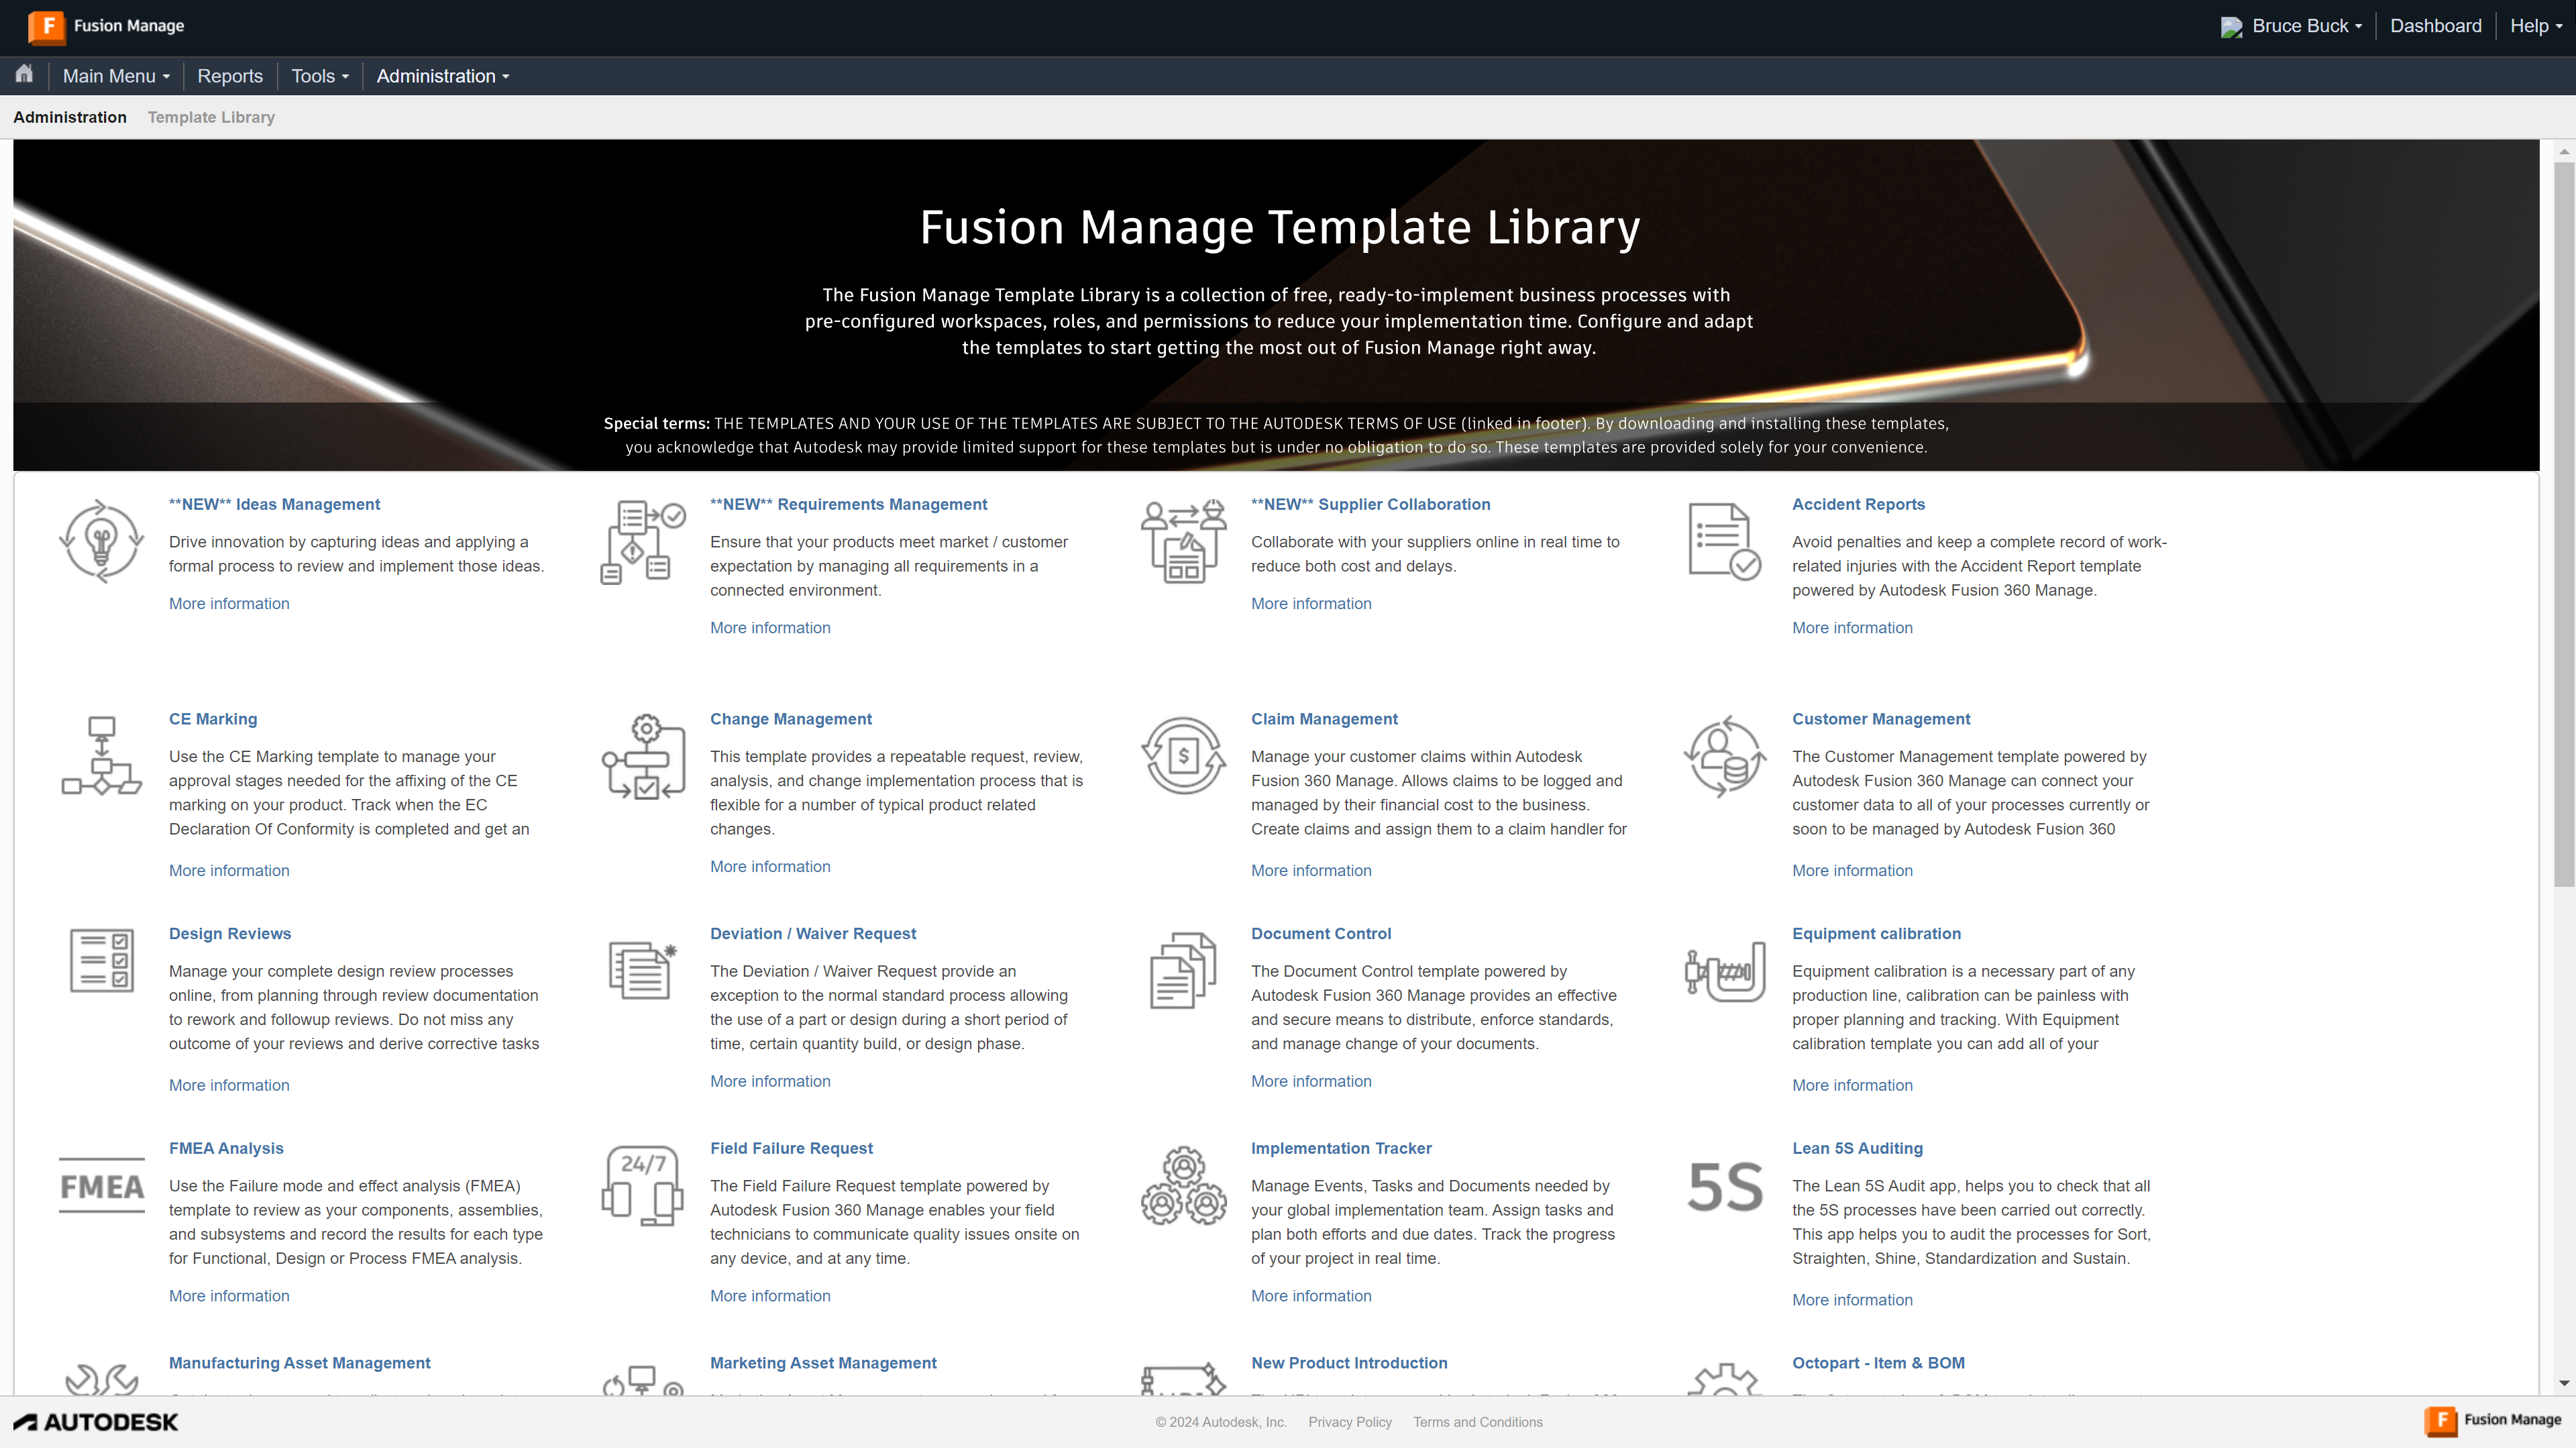This screenshot has width=2576, height=1449.
Task: Select the Reports menu item
Action: (x=229, y=75)
